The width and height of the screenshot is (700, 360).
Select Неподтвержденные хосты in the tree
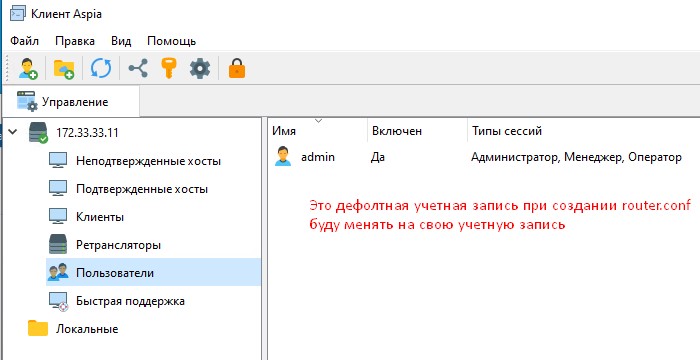(148, 161)
